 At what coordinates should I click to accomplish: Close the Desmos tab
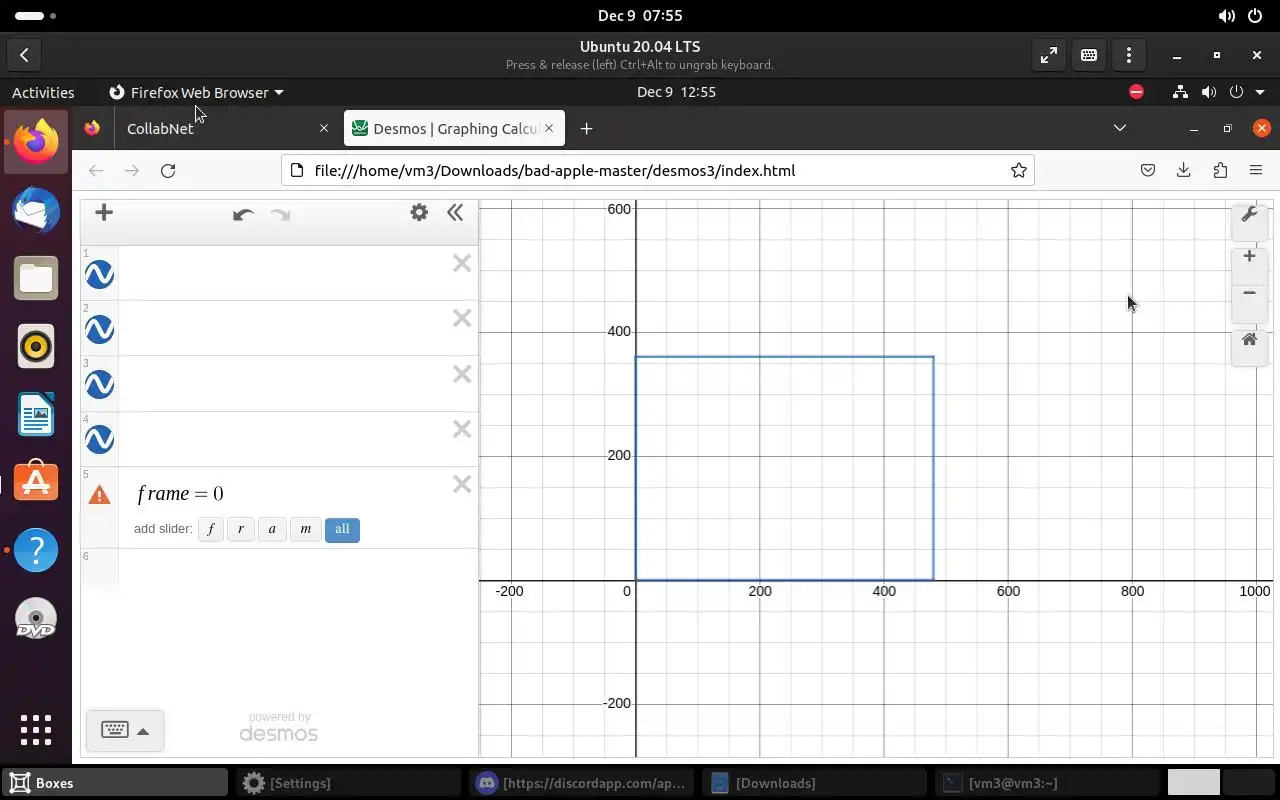(x=550, y=128)
